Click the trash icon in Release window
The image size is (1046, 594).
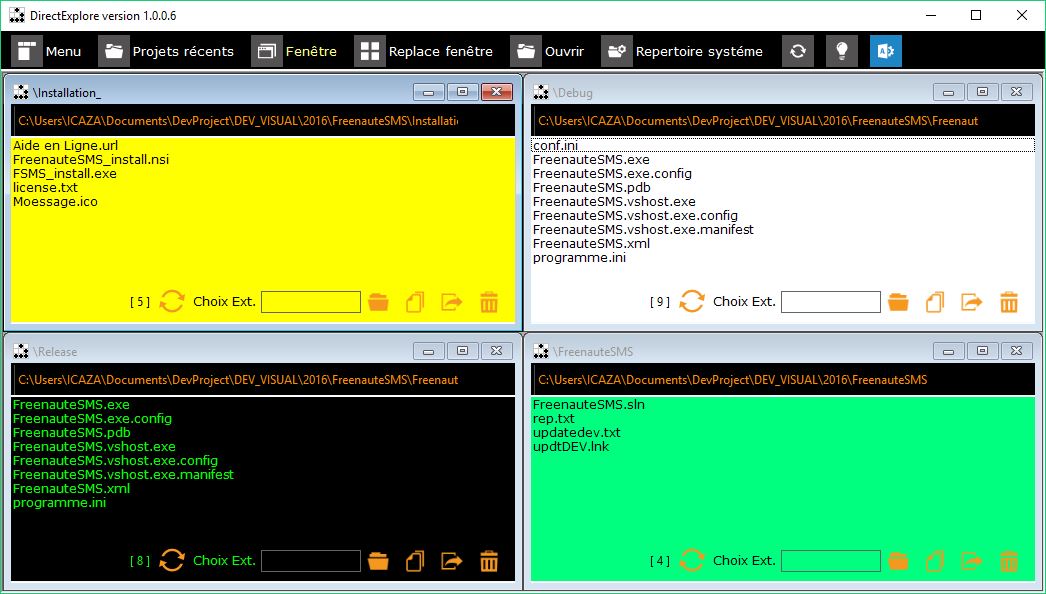tap(489, 561)
